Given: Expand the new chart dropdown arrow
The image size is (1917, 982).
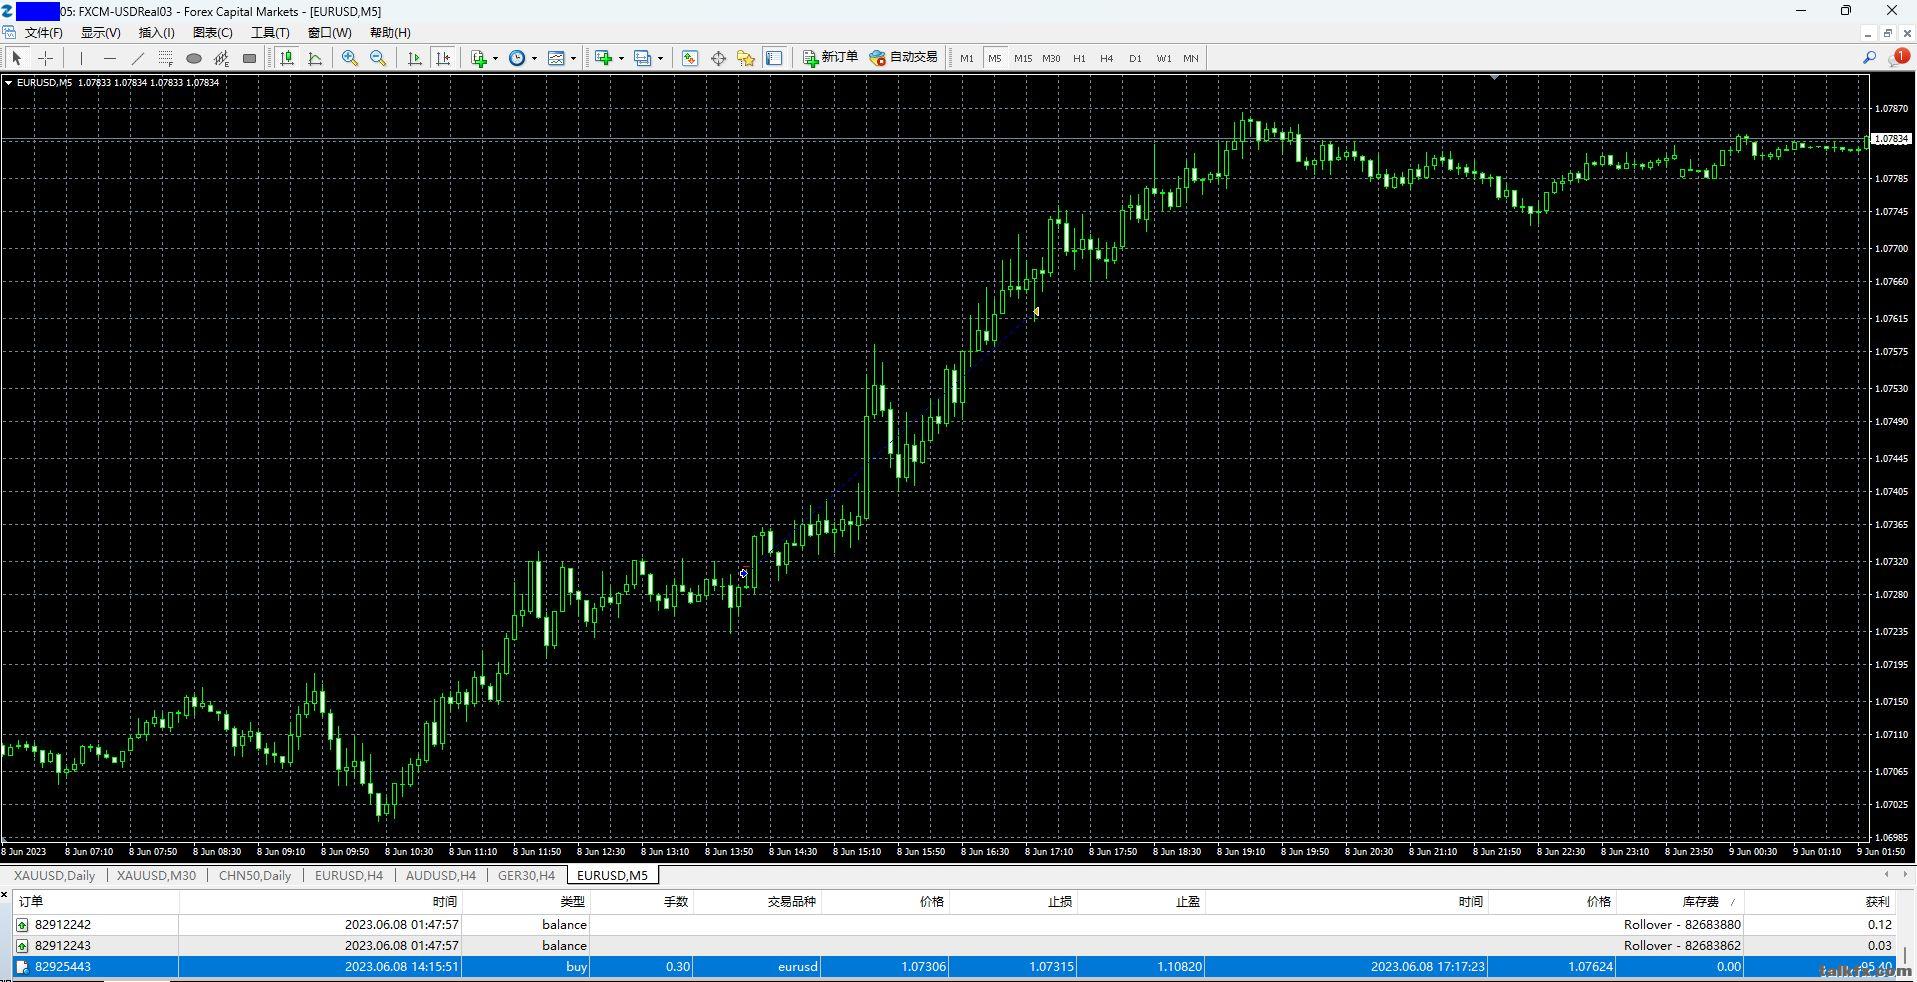Looking at the screenshot, I should click(621, 58).
